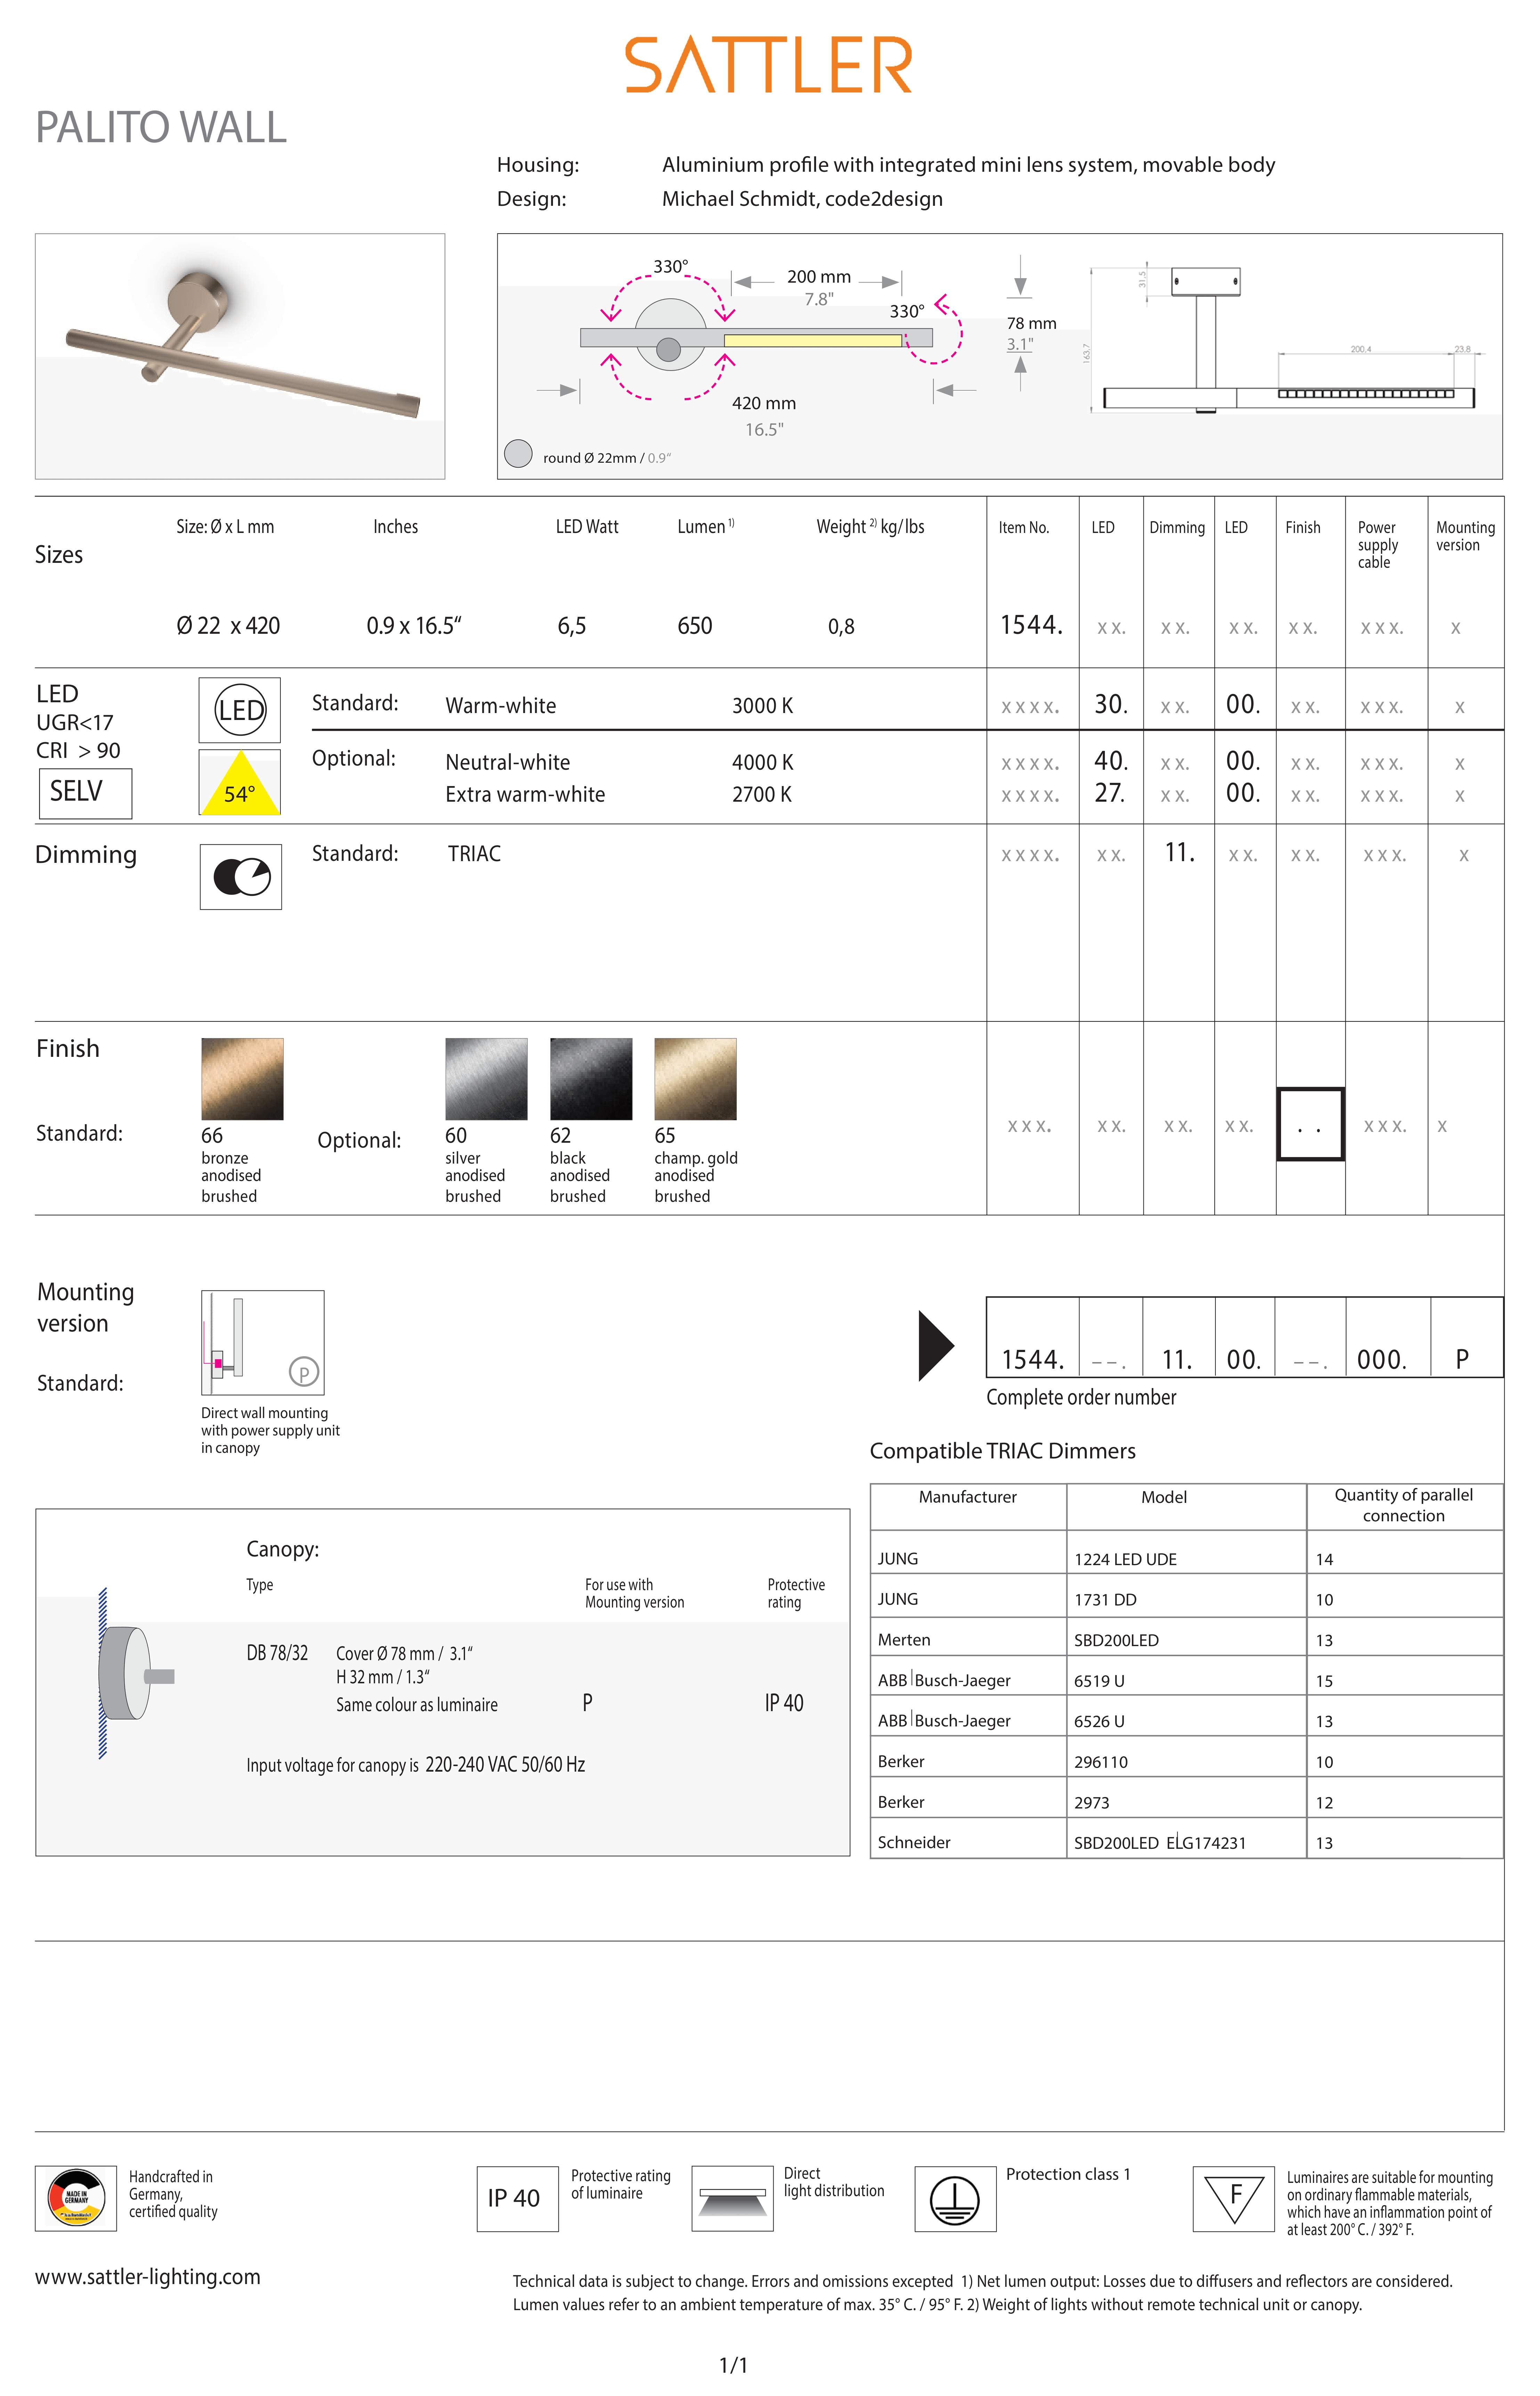Click the 220-240 VAC 50/60 Hz input voltage
This screenshot has width=1540, height=2396.
505,1765
